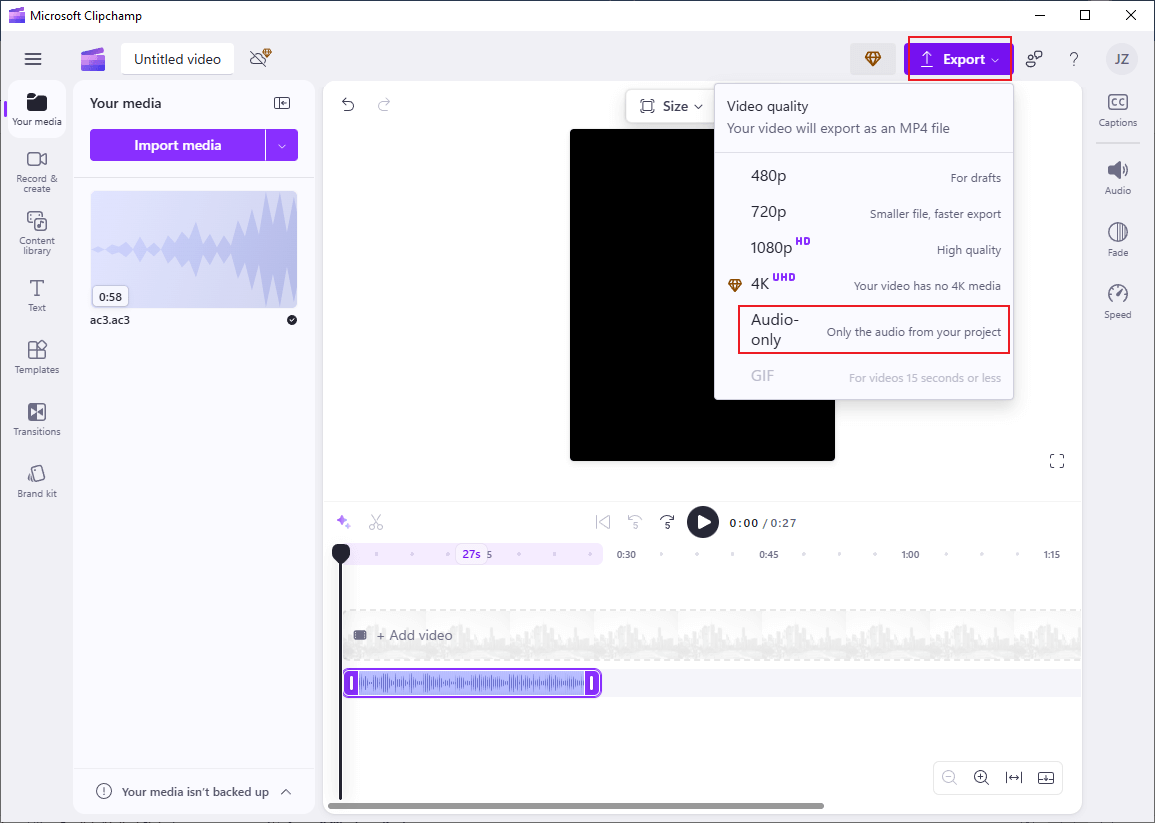Open the Templates panel
Viewport: 1155px width, 823px height.
point(37,357)
